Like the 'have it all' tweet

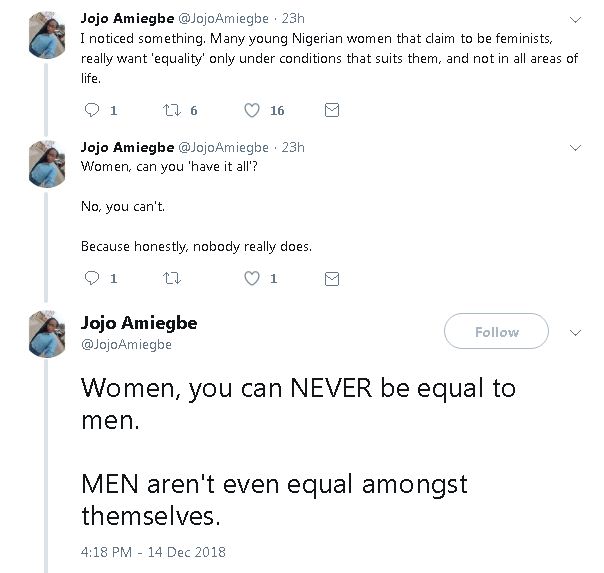pyautogui.click(x=253, y=278)
